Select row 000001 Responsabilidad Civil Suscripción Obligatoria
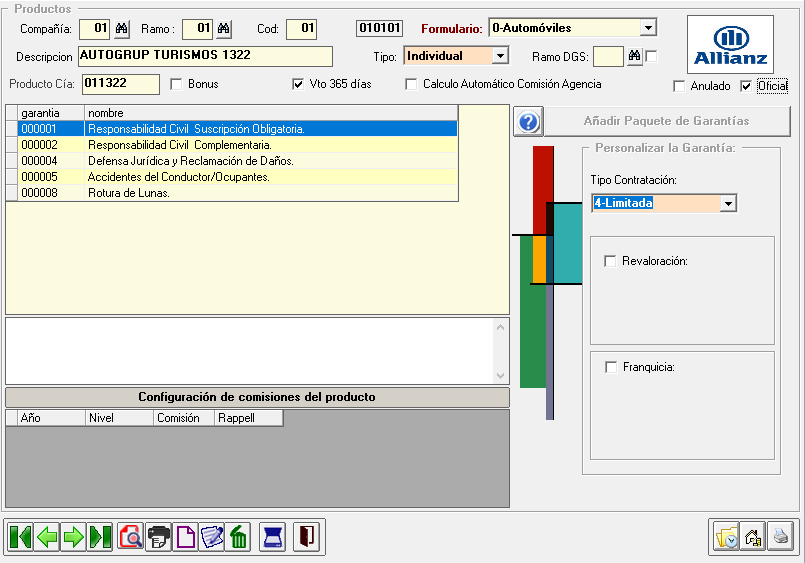Image resolution: width=805 pixels, height=563 pixels. point(237,129)
